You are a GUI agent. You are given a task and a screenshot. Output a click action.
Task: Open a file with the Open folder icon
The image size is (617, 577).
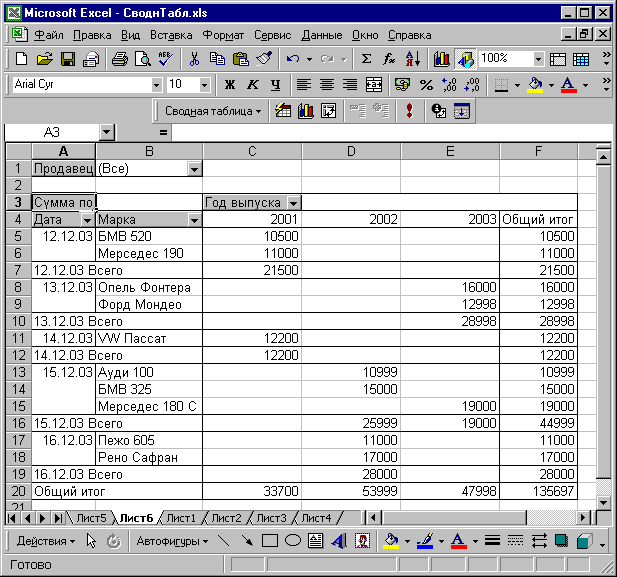pos(44,59)
